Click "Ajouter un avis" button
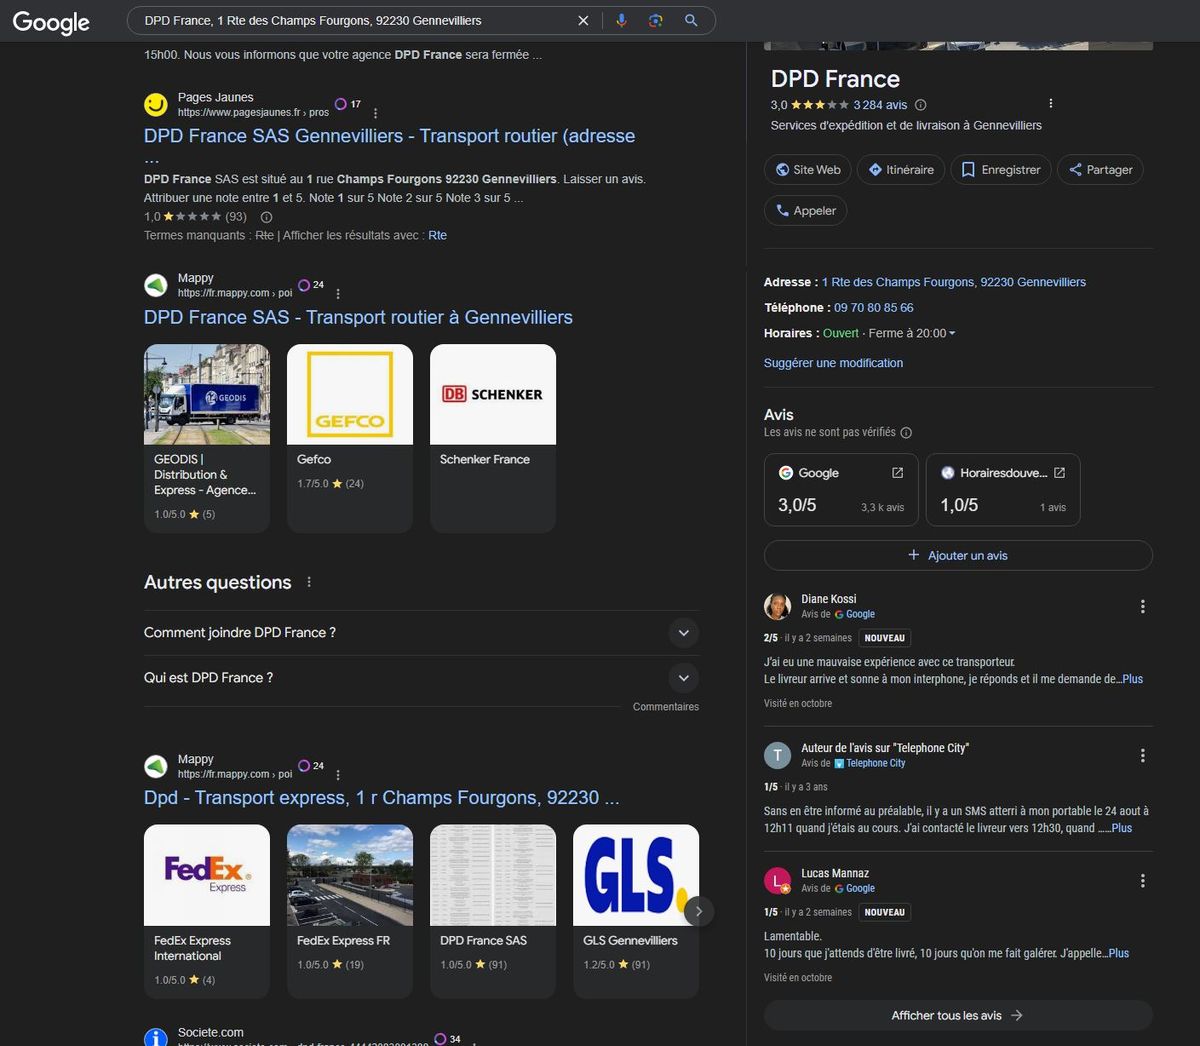This screenshot has width=1200, height=1046. point(957,556)
